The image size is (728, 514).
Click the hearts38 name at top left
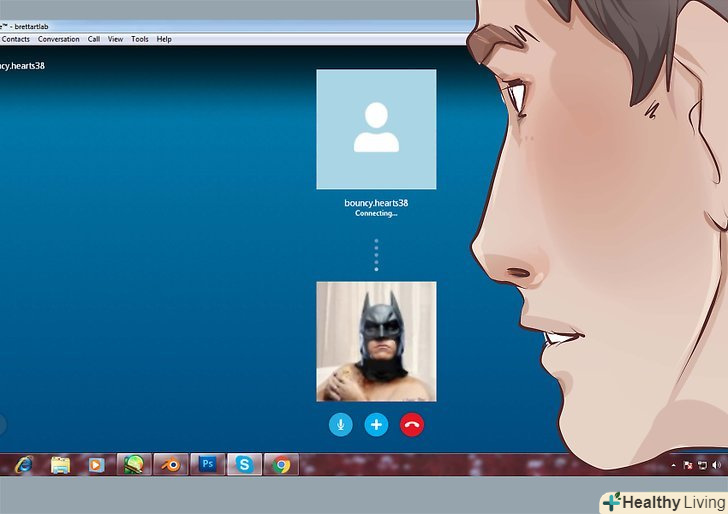point(22,66)
